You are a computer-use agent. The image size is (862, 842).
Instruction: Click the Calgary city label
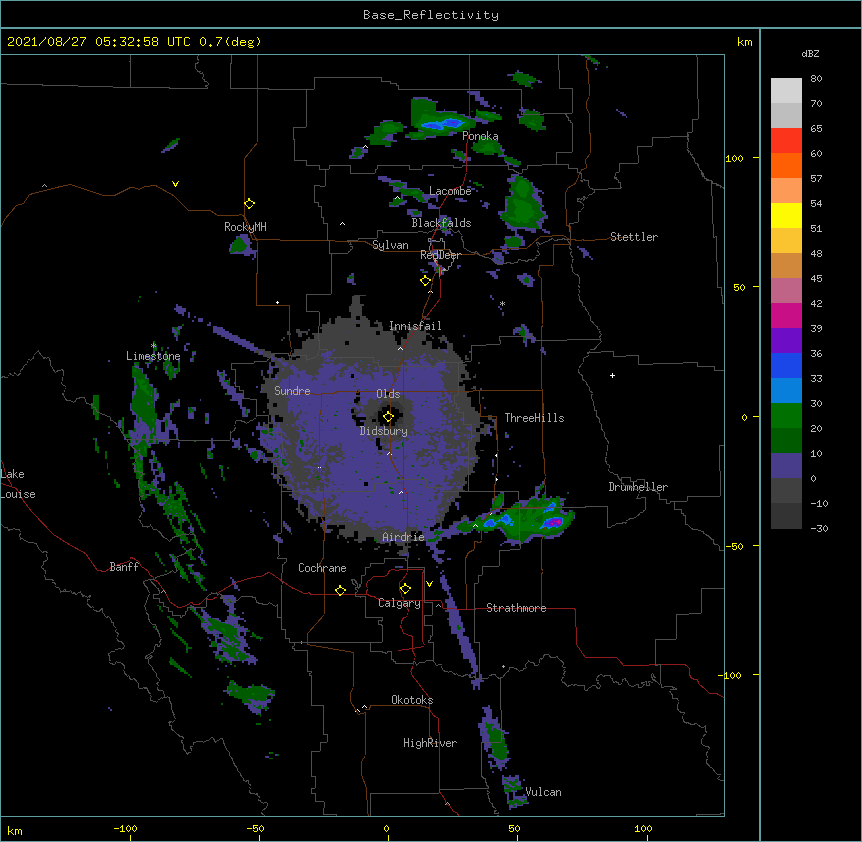[400, 603]
